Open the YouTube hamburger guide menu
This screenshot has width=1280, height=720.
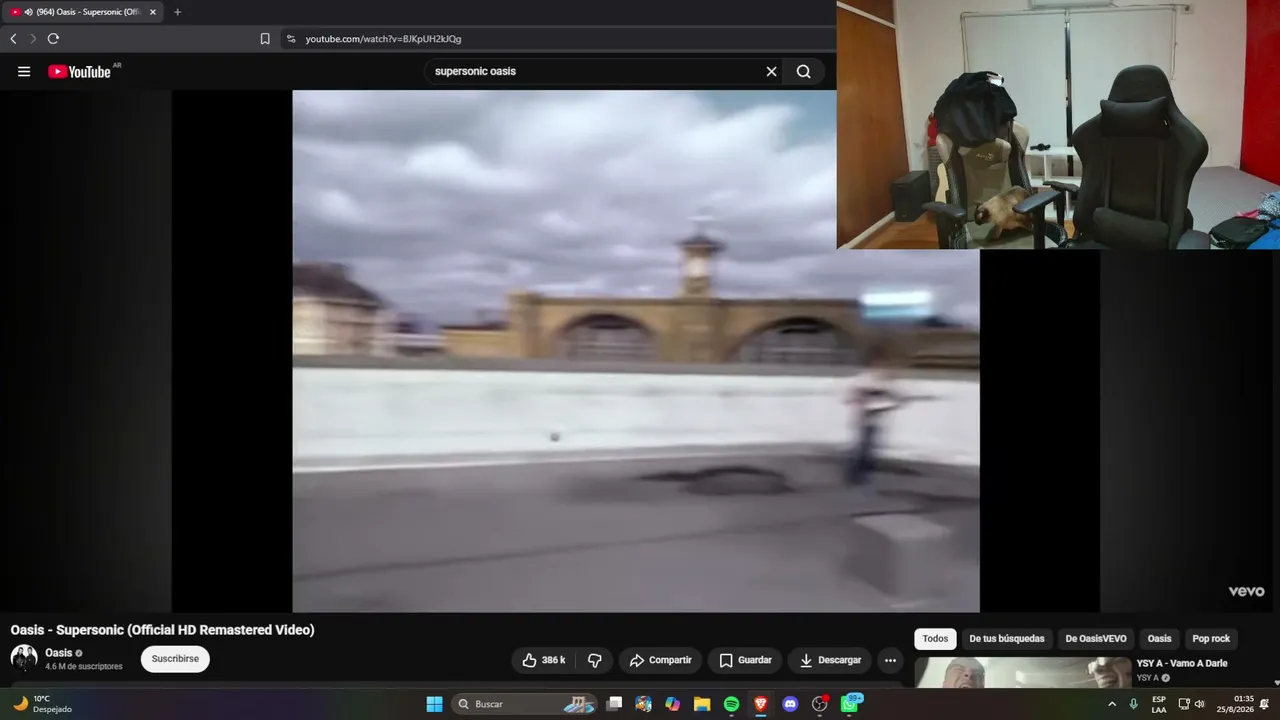pos(24,72)
